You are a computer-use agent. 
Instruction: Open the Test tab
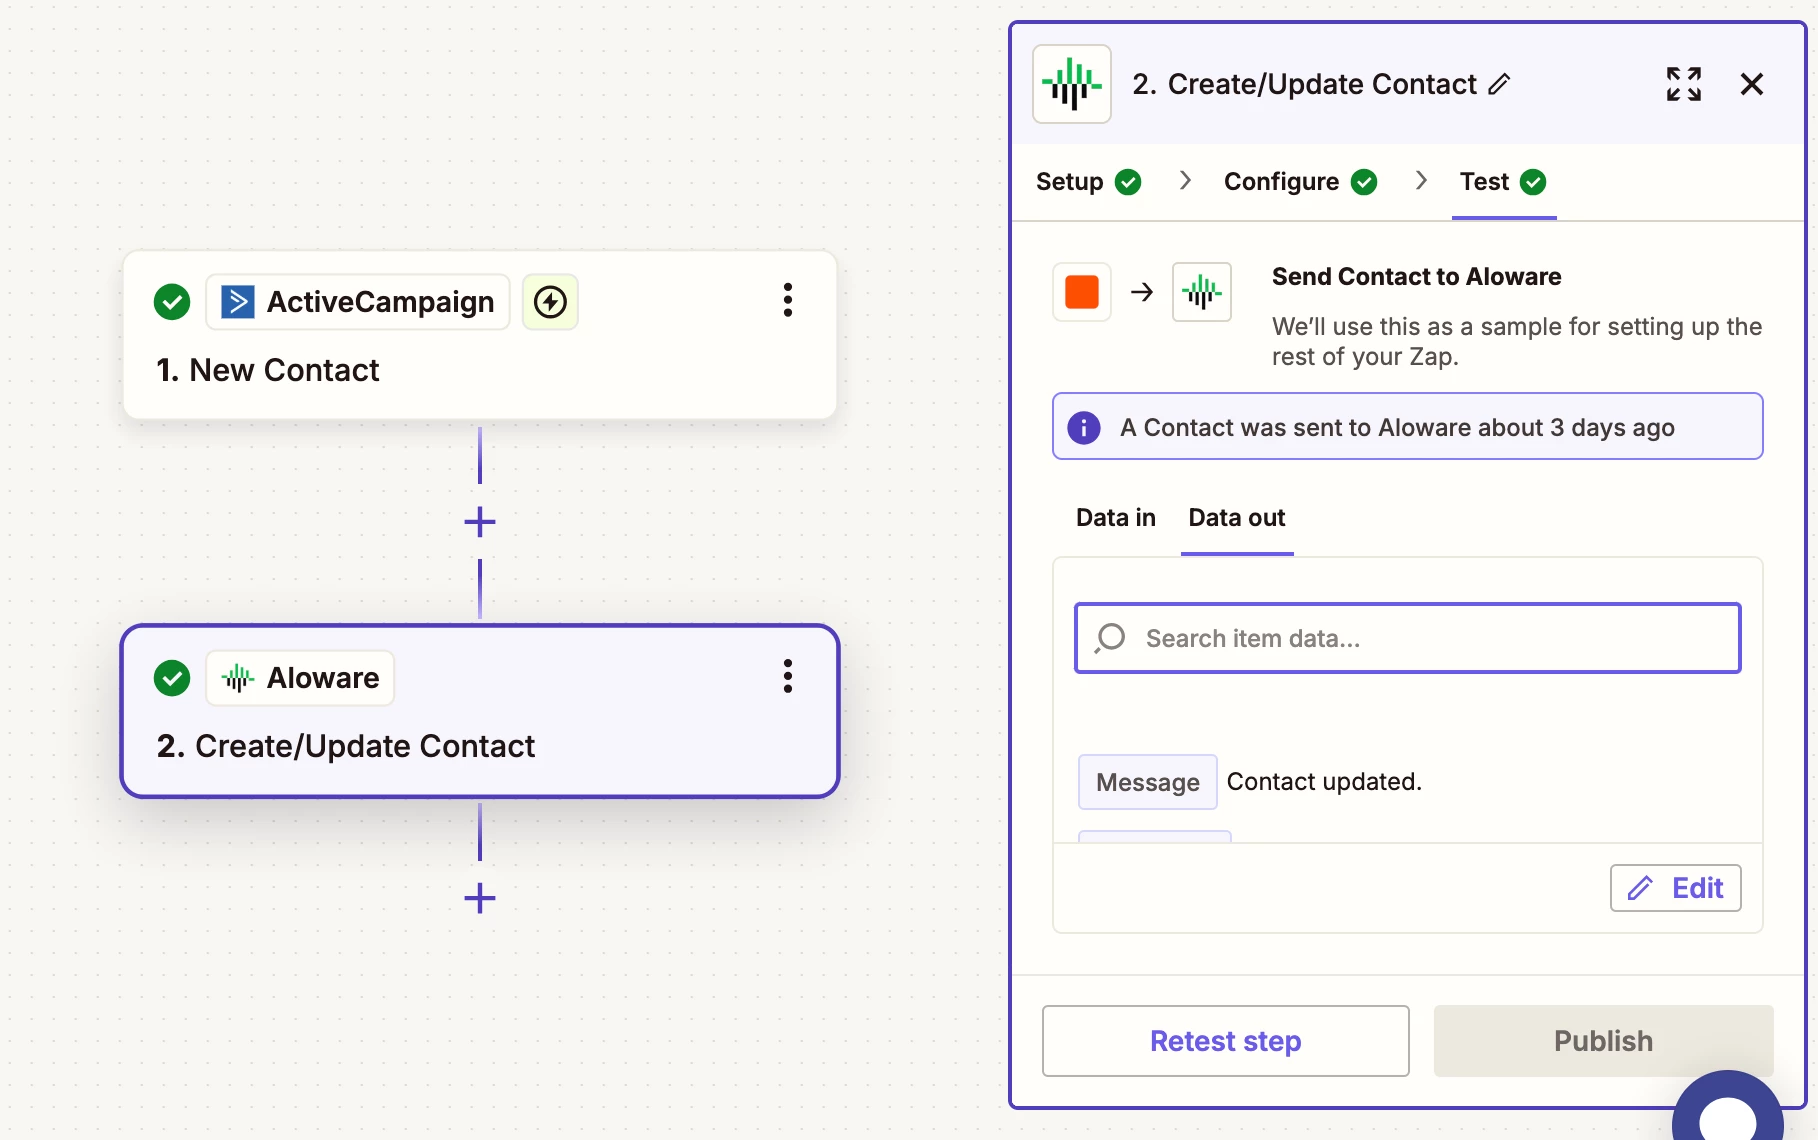coord(1503,181)
